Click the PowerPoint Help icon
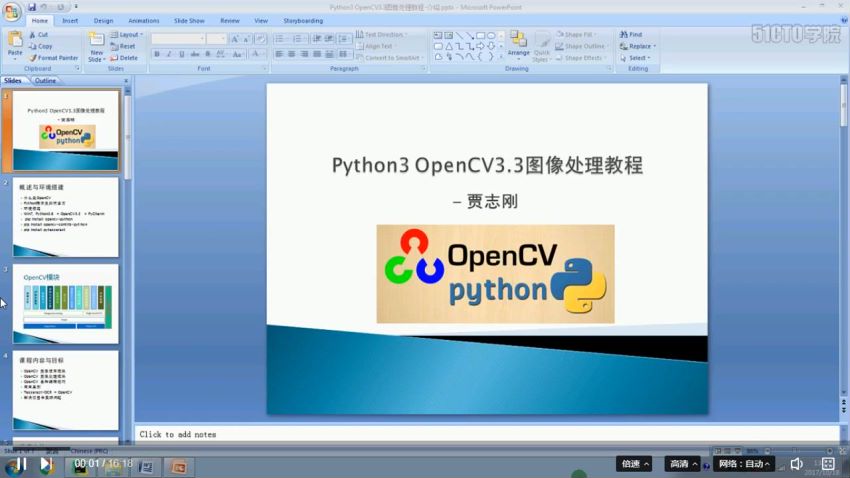Viewport: 850px width, 478px height. tap(843, 21)
